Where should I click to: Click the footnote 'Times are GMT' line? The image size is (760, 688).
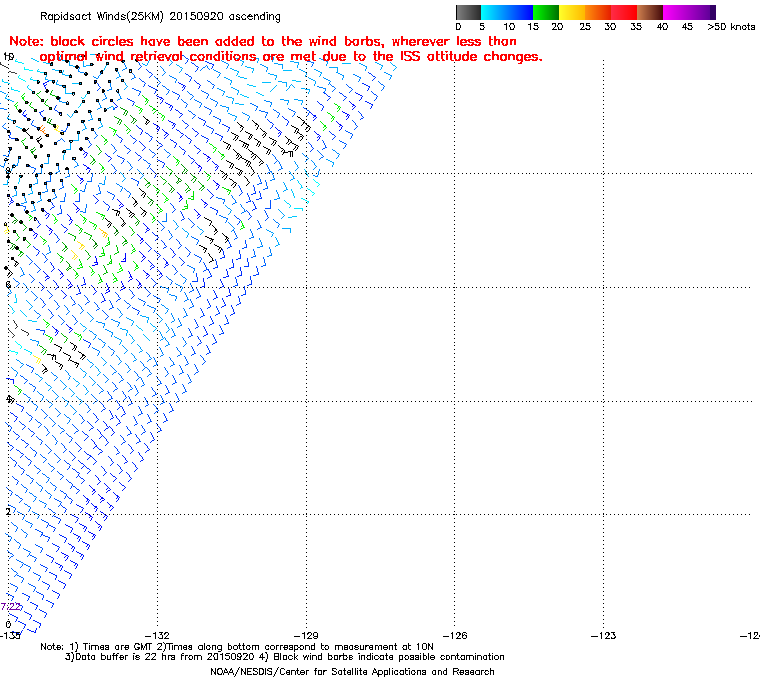[237, 647]
